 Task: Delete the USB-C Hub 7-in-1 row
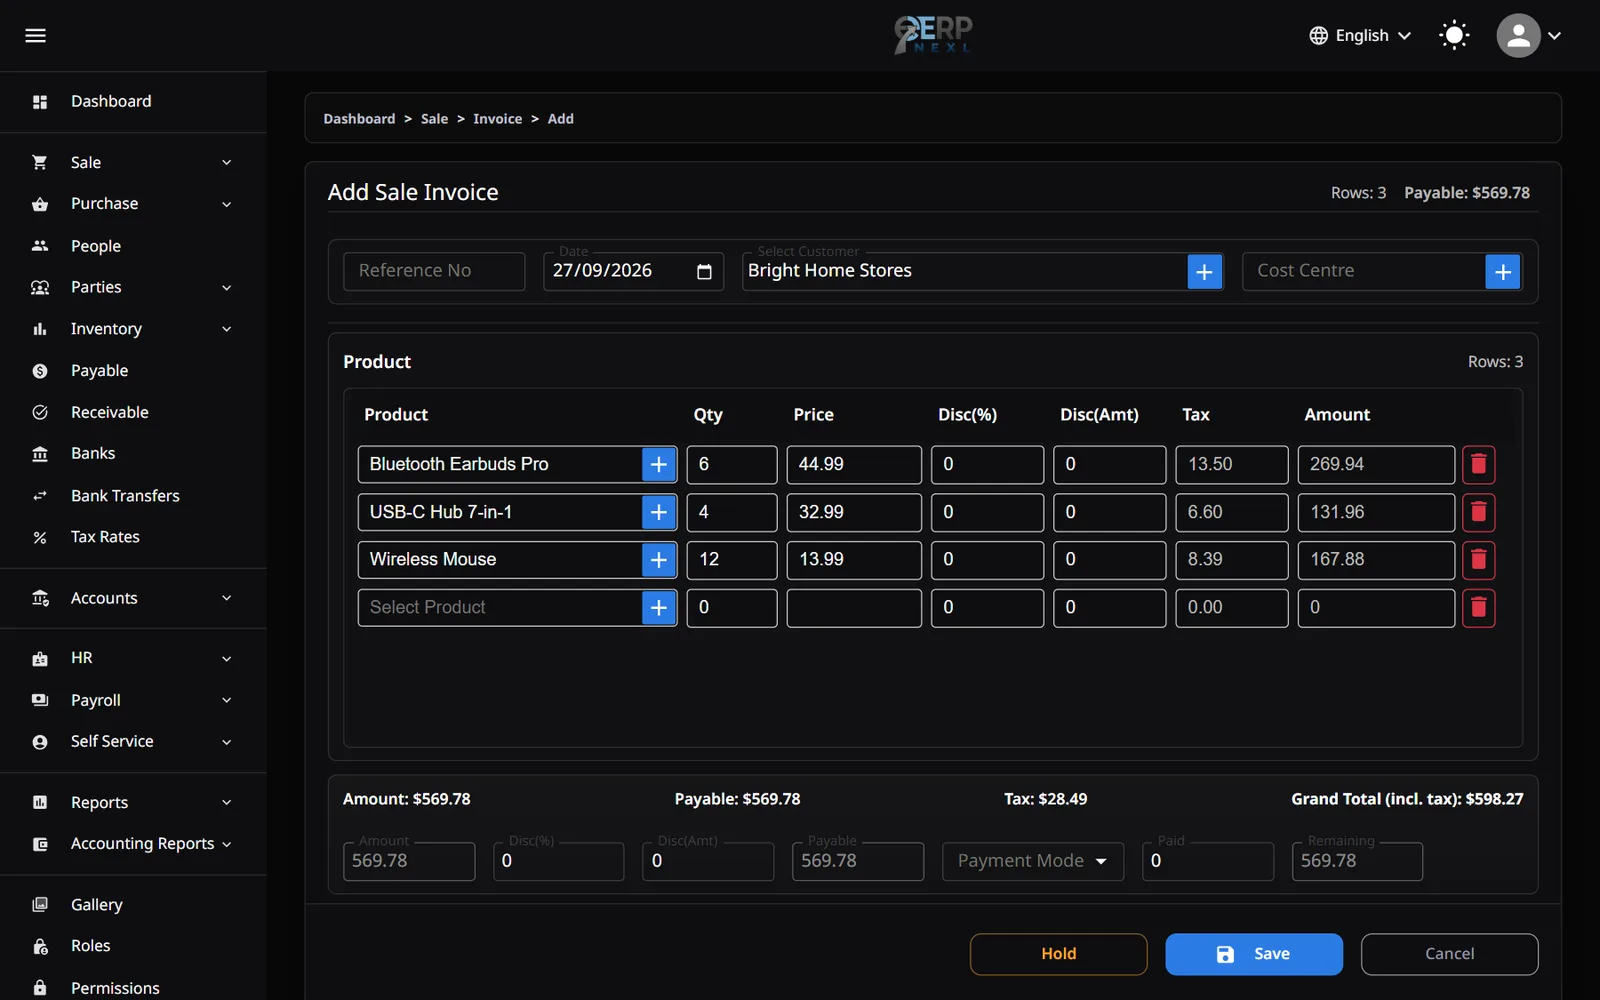(x=1479, y=513)
